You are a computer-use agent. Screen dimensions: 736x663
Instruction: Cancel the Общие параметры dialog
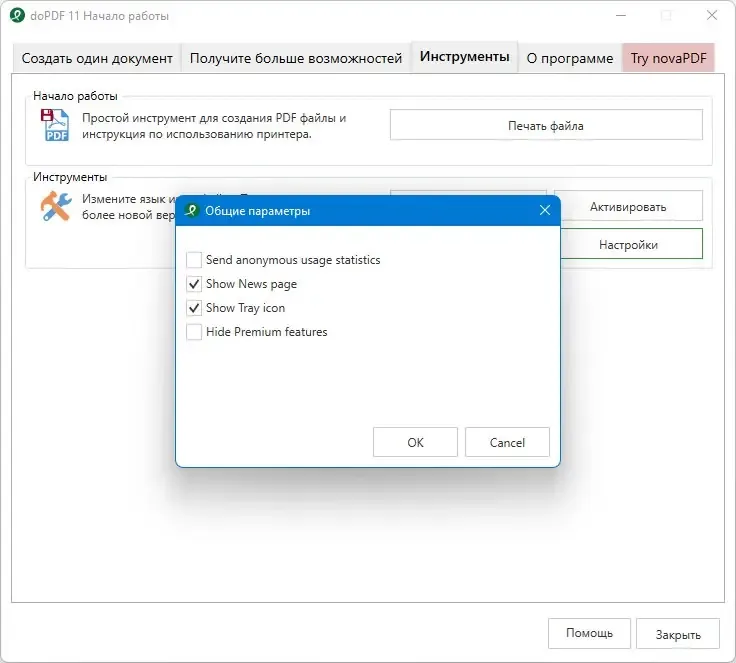507,442
